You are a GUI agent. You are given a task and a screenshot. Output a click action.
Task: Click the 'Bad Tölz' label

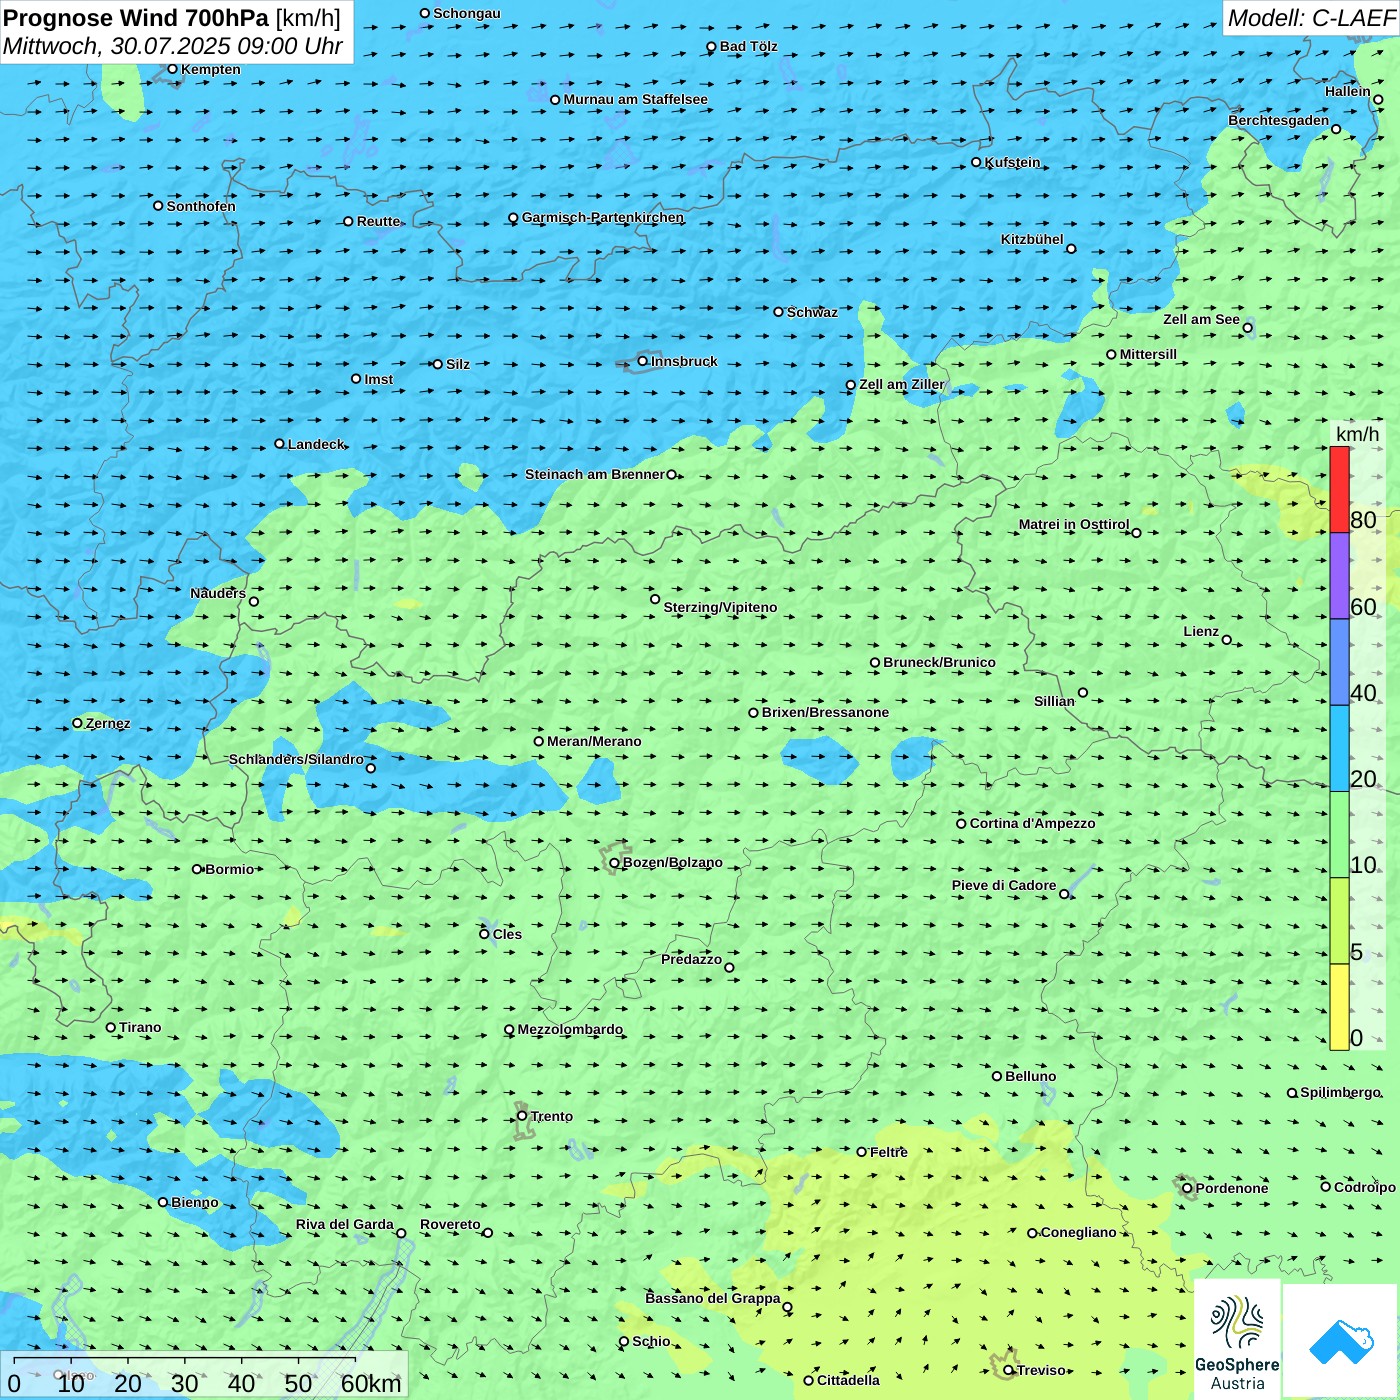tap(748, 46)
